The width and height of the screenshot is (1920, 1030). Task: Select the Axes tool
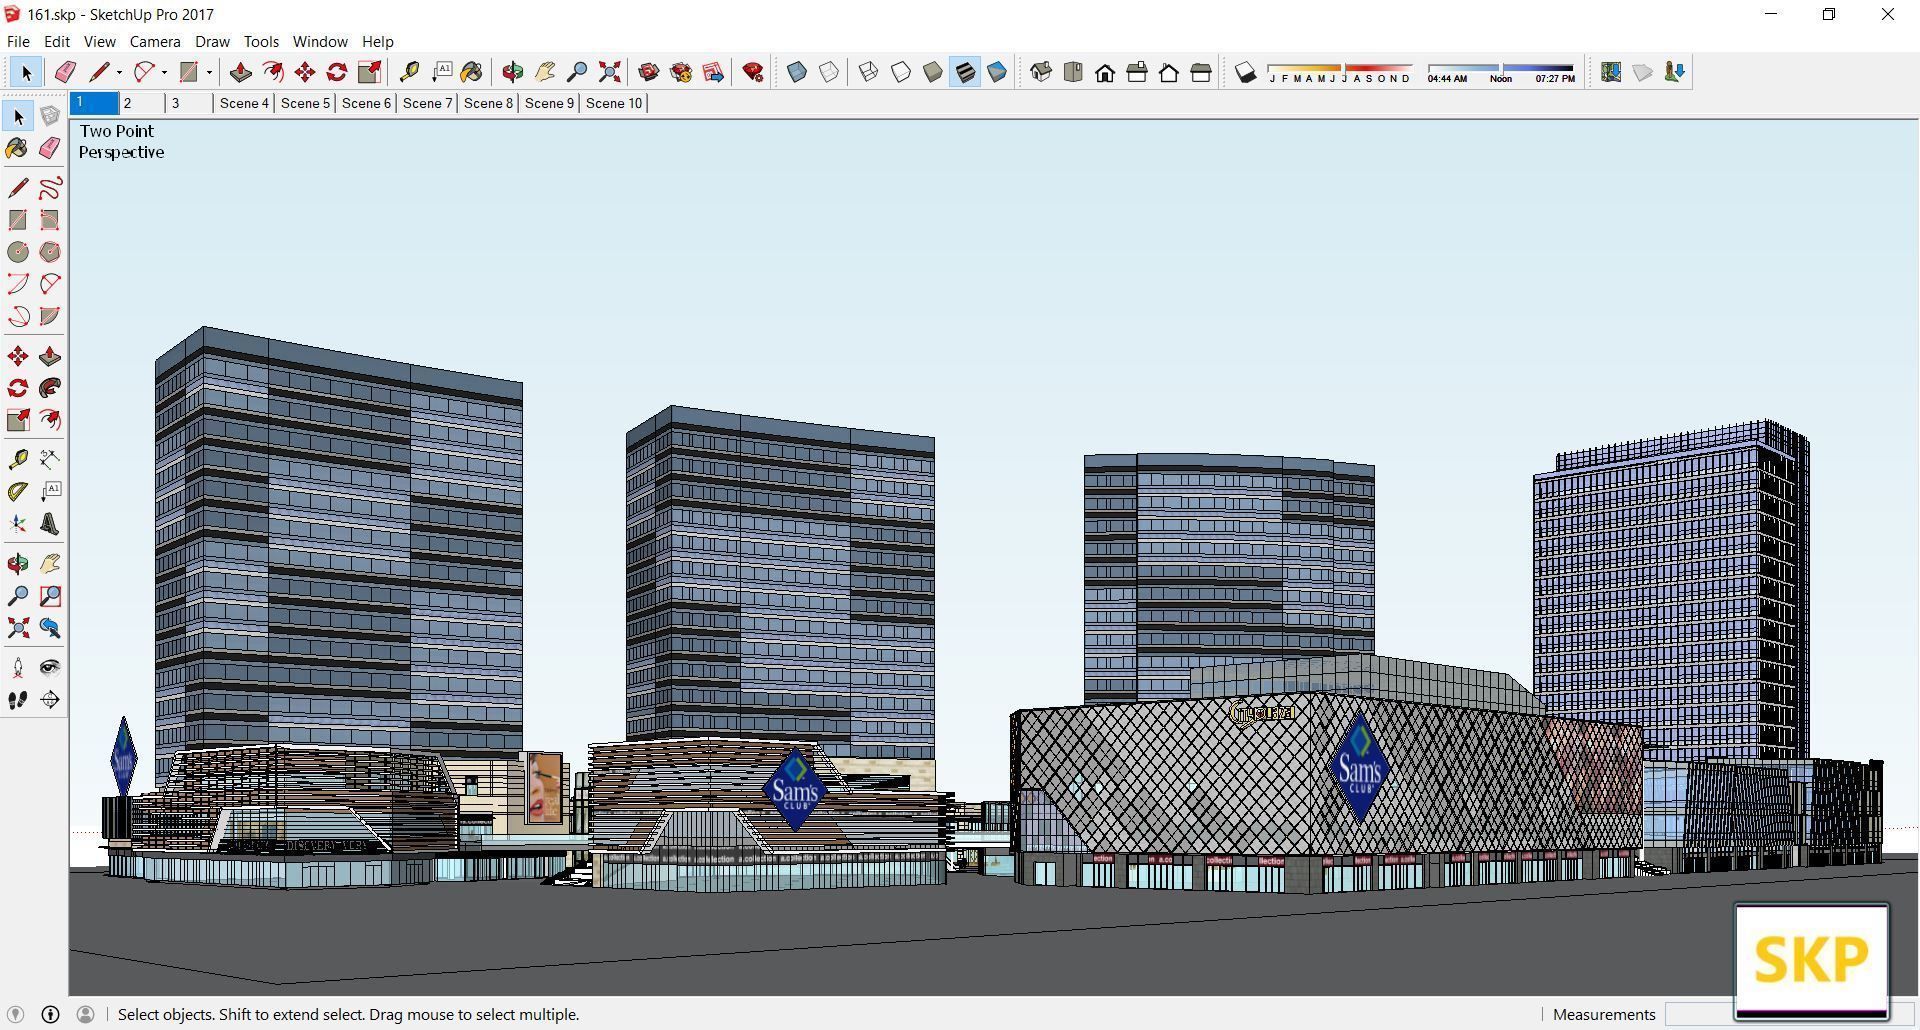[18, 524]
